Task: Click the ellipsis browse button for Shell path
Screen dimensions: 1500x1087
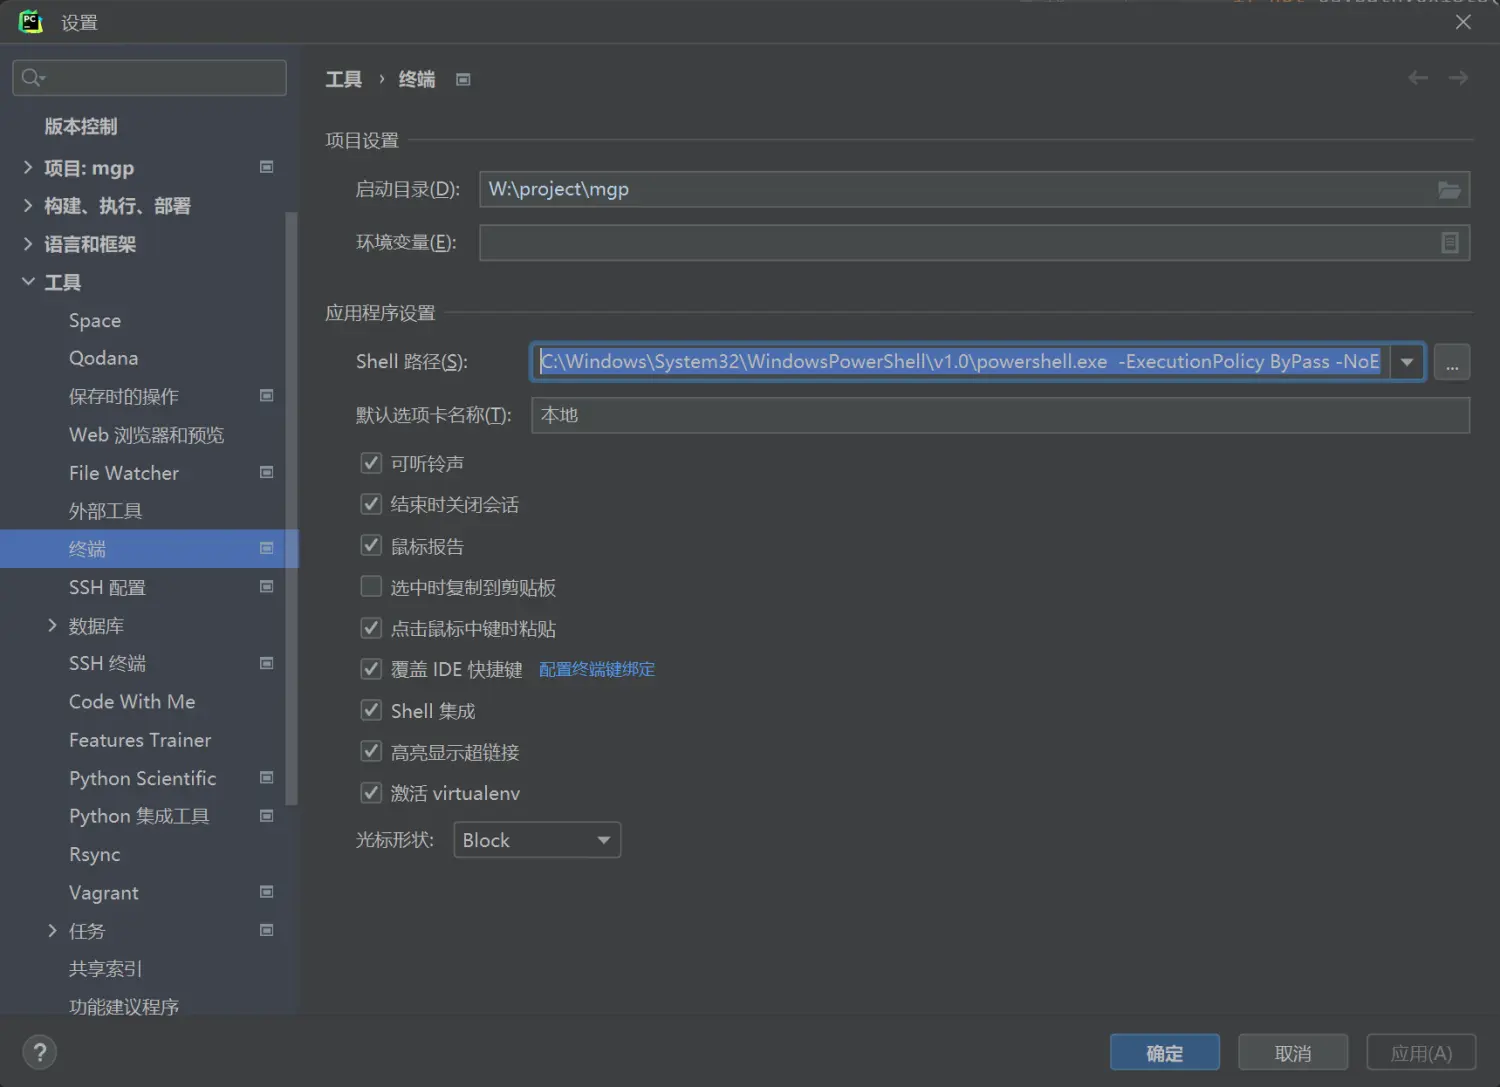Action: pyautogui.click(x=1451, y=362)
